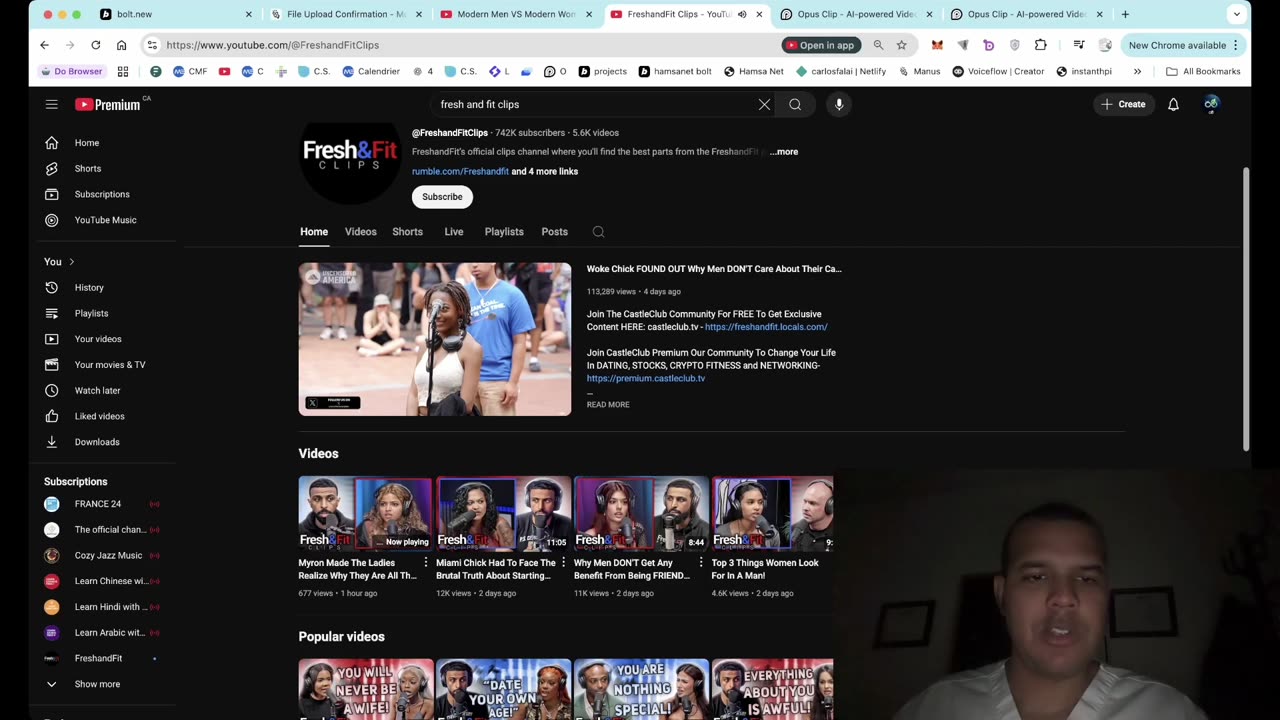
Task: Open All Bookmarks folder
Action: [x=1203, y=72]
